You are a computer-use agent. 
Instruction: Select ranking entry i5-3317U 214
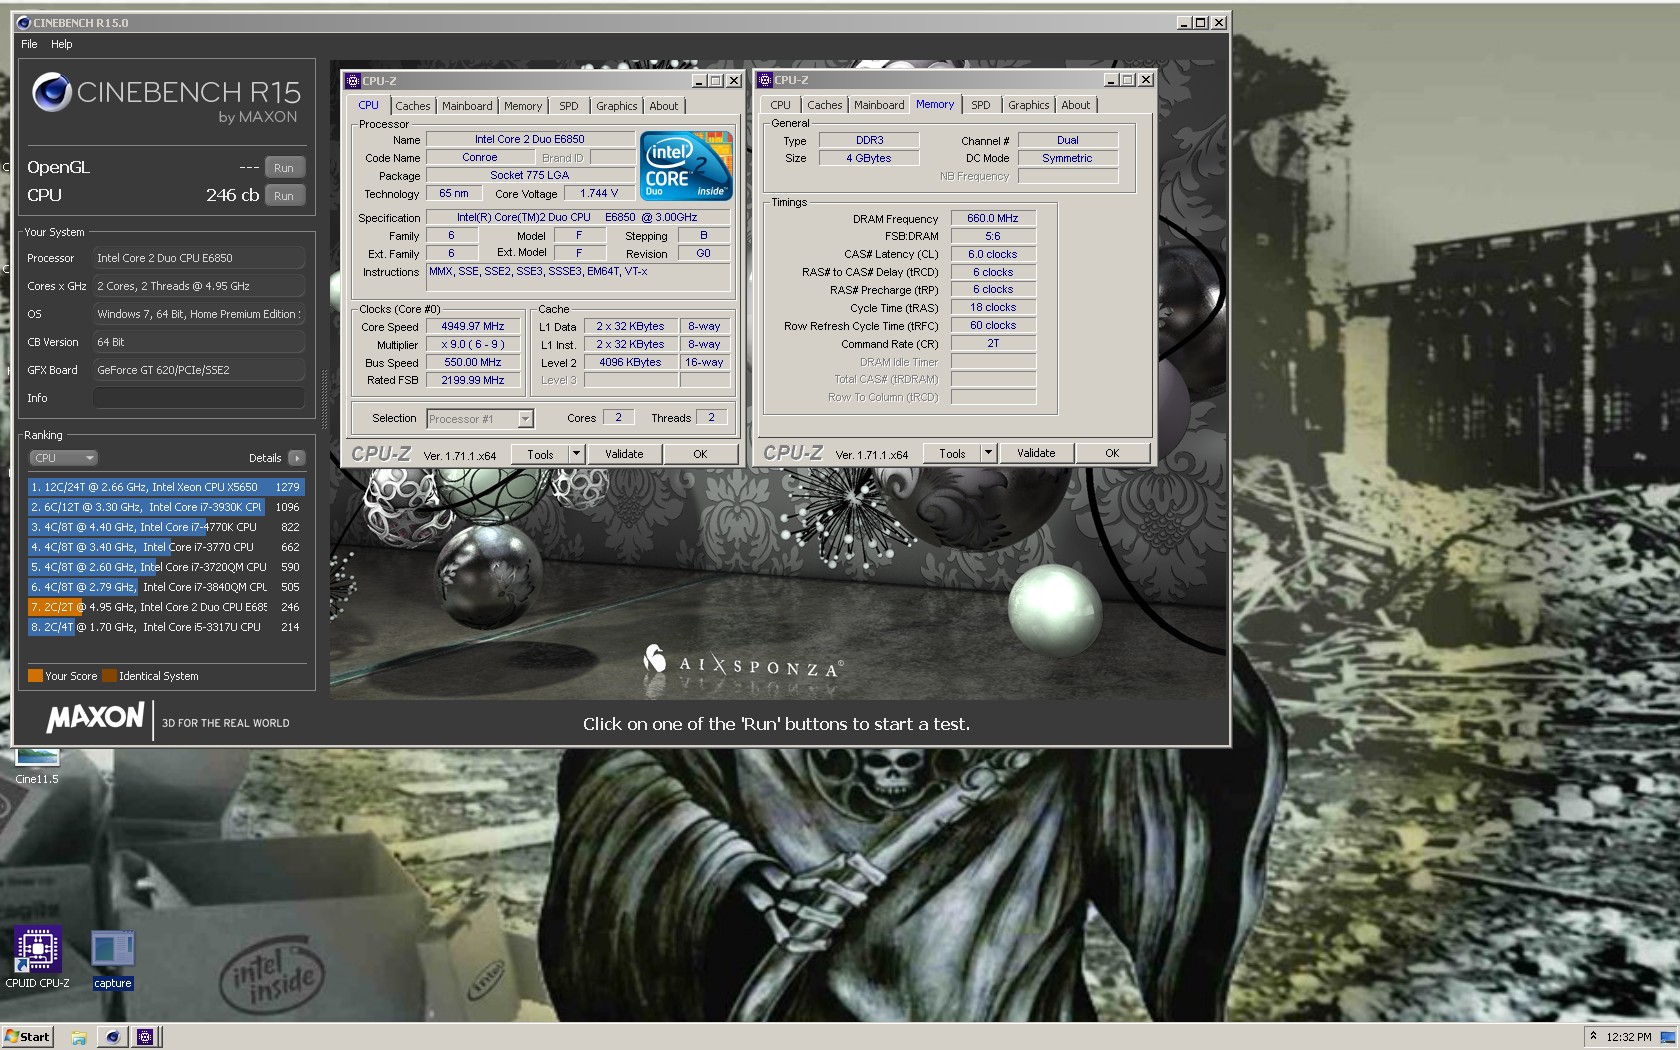(166, 627)
